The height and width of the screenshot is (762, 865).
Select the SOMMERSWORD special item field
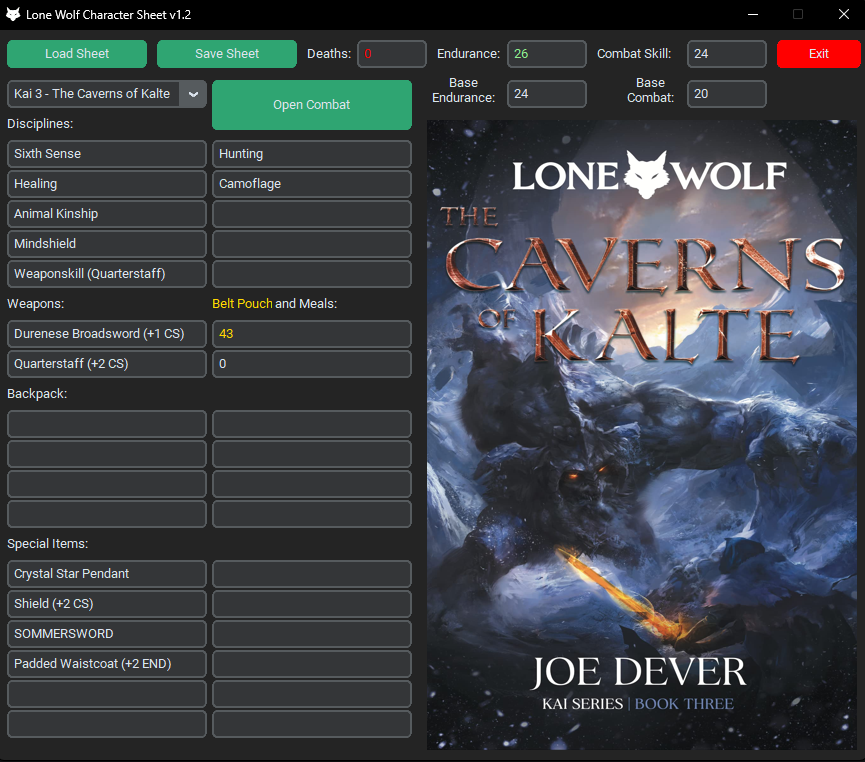tap(107, 634)
